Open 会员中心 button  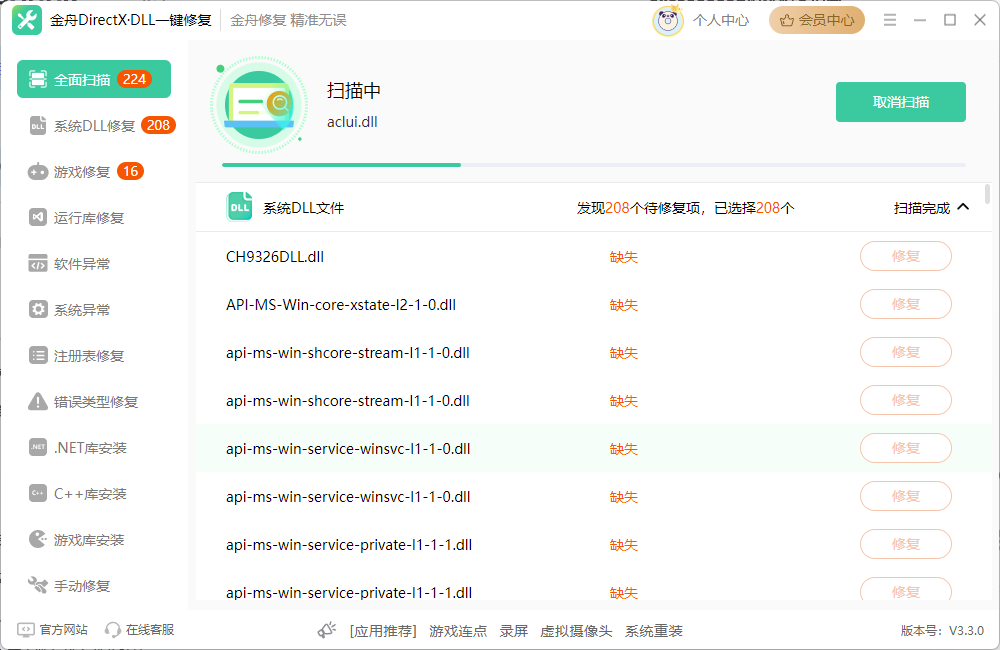pyautogui.click(x=816, y=20)
